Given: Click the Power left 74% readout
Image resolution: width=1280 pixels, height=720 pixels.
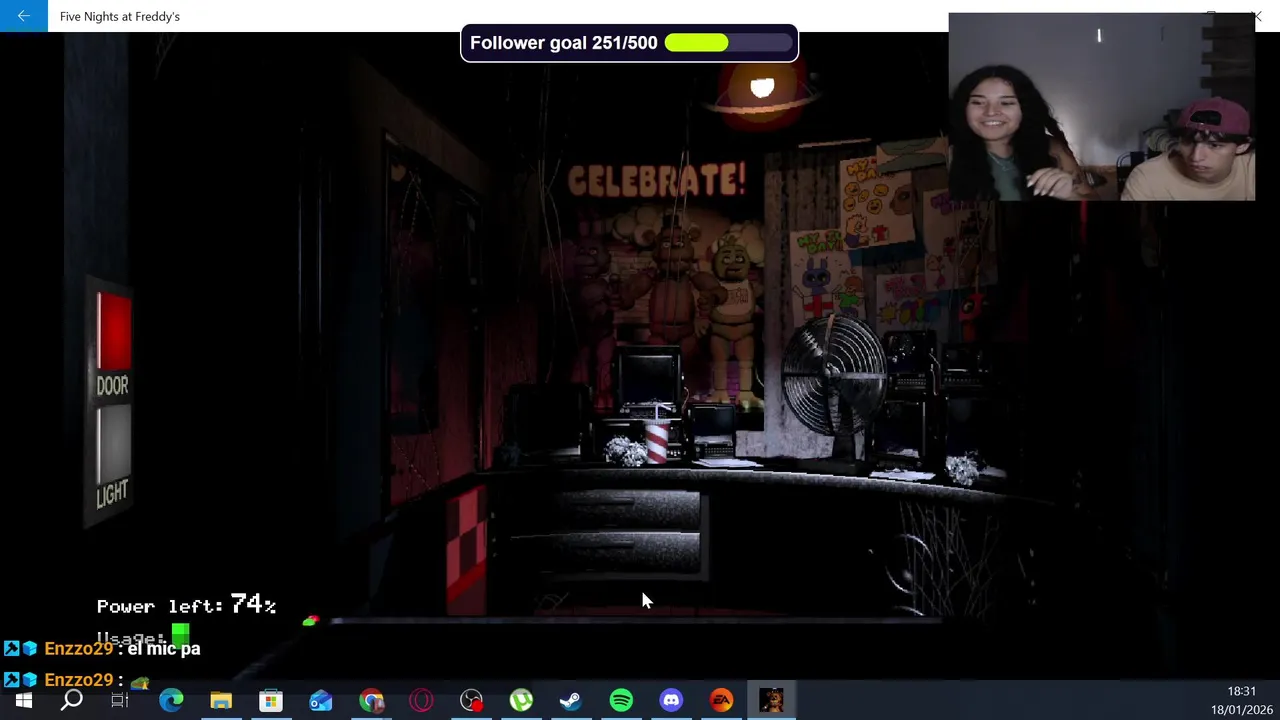Looking at the screenshot, I should tap(186, 604).
